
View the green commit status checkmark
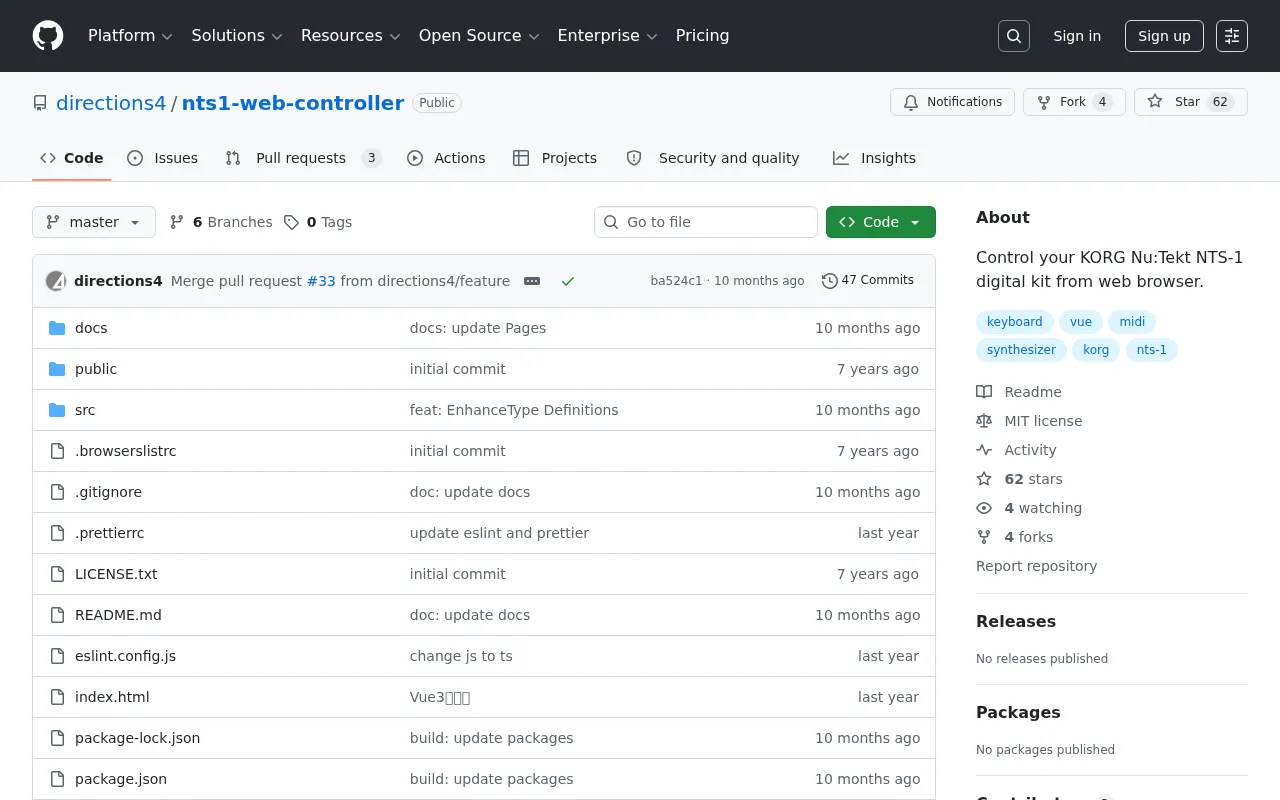tap(568, 281)
